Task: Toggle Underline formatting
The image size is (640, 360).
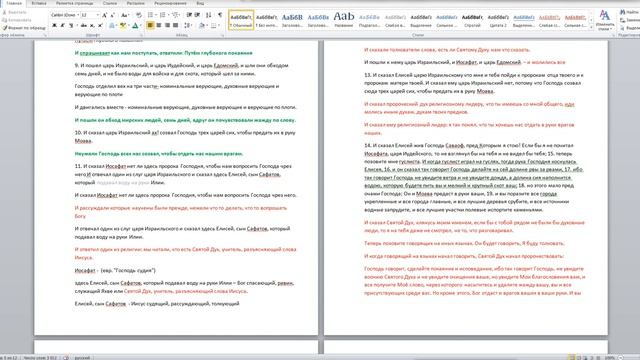Action: click(71, 25)
